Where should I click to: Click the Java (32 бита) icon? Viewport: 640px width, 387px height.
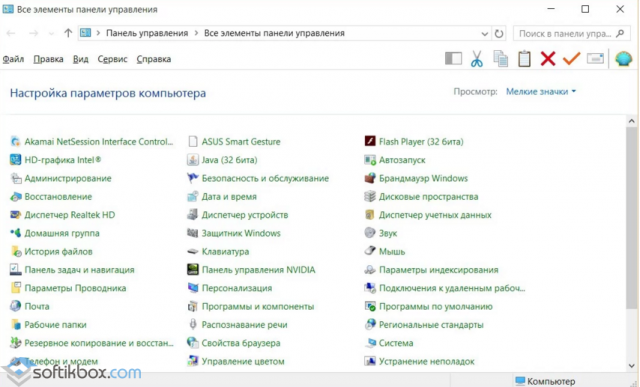(192, 160)
